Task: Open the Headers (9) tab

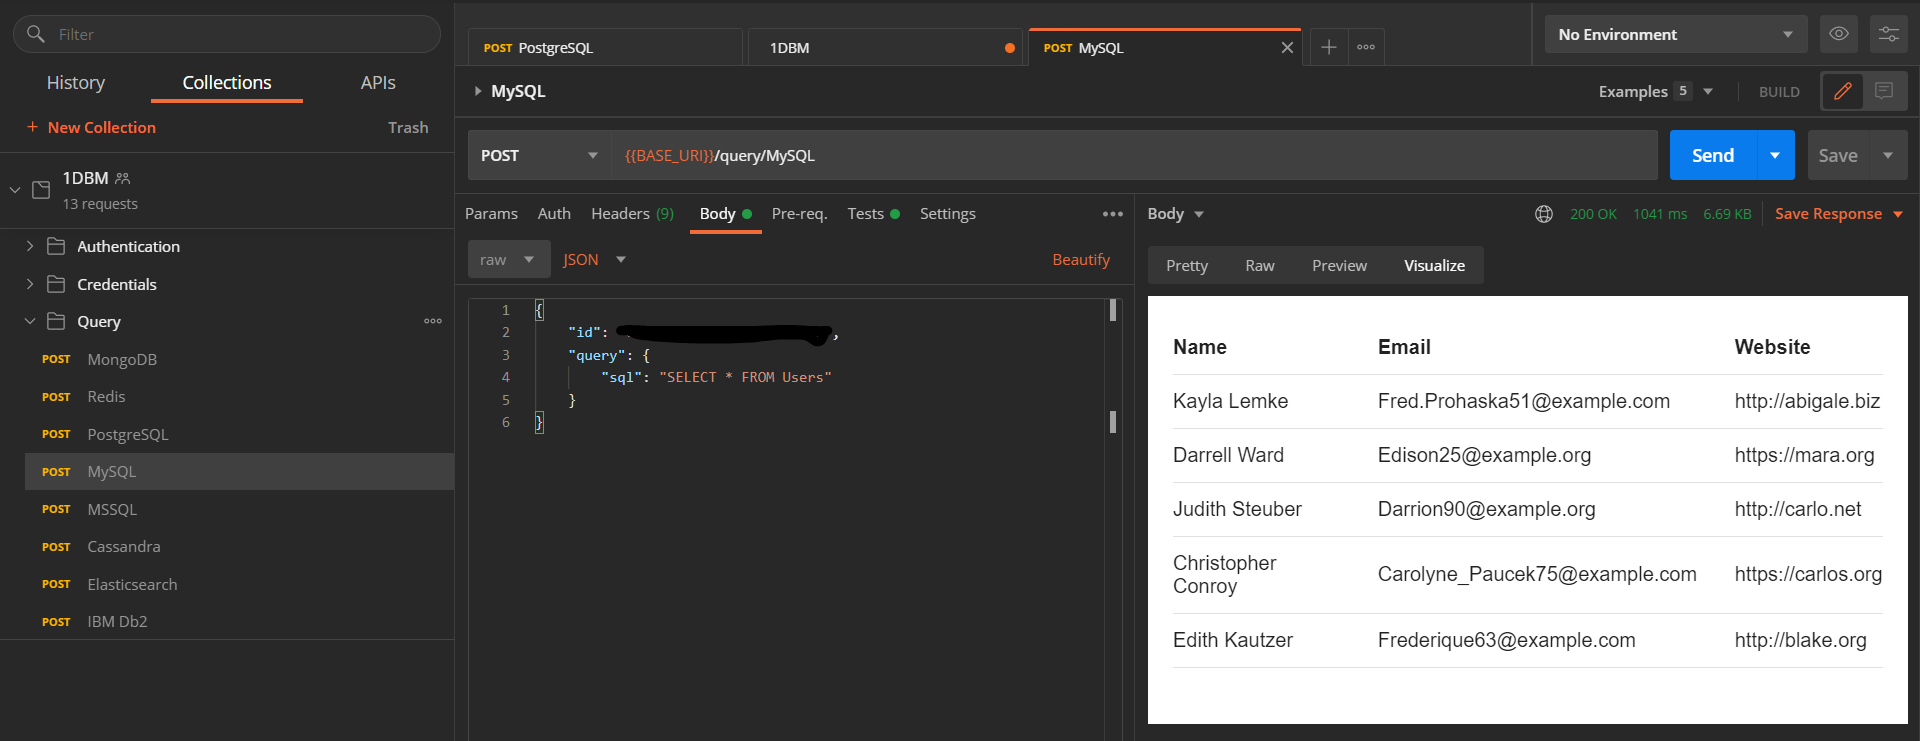Action: point(632,214)
